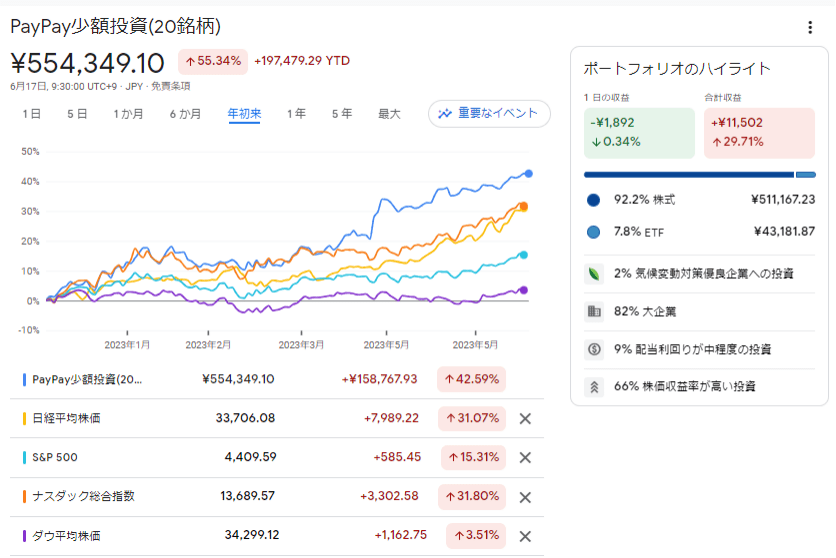Switch chart to 6か月 range

(185, 114)
